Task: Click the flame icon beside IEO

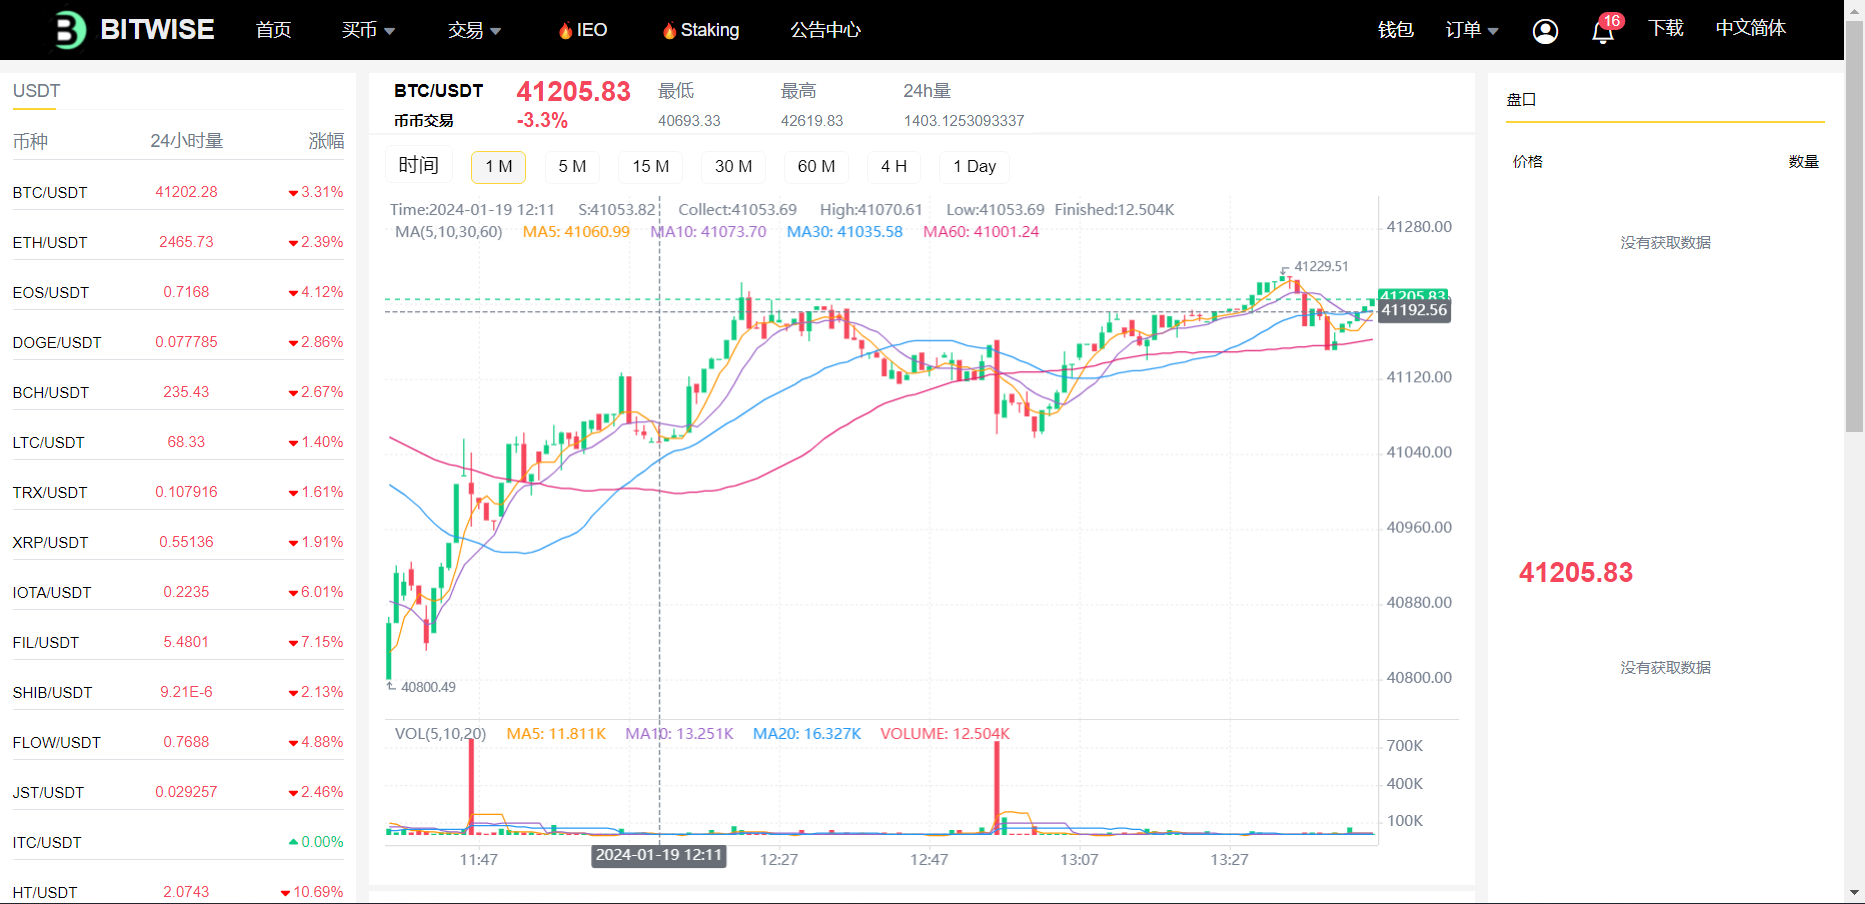Action: pos(565,31)
